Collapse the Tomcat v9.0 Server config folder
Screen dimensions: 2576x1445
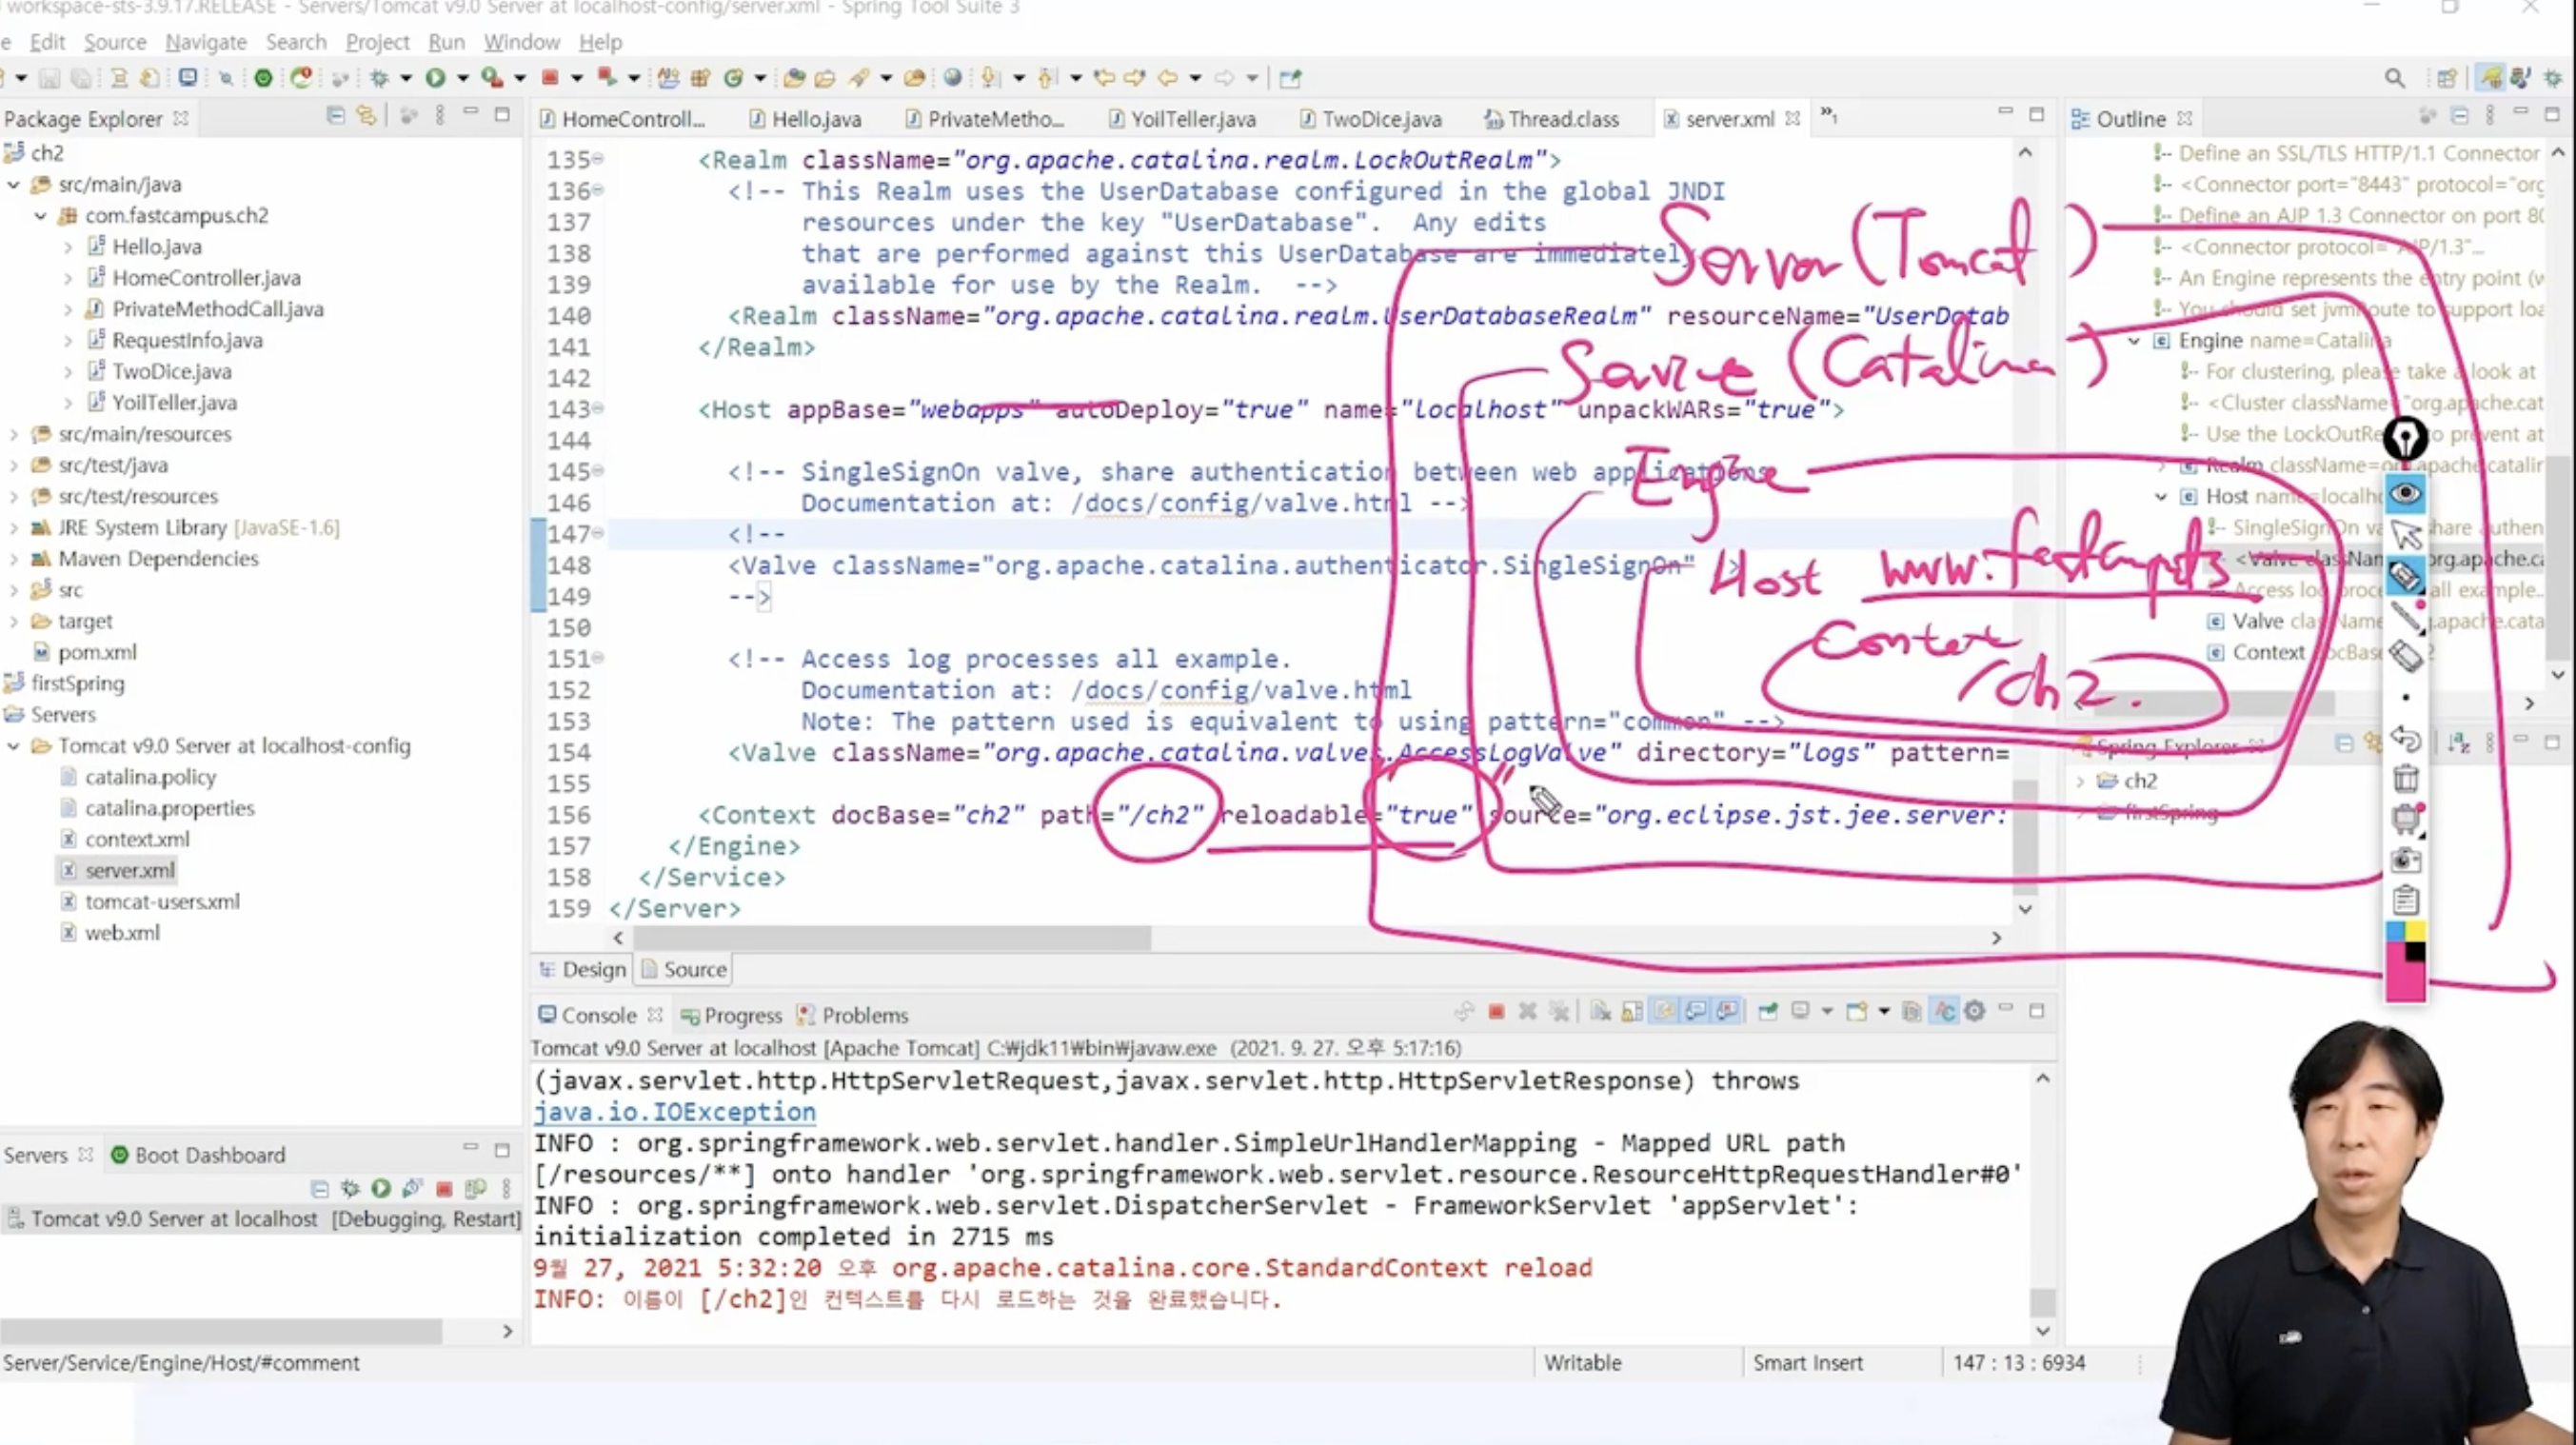[14, 746]
